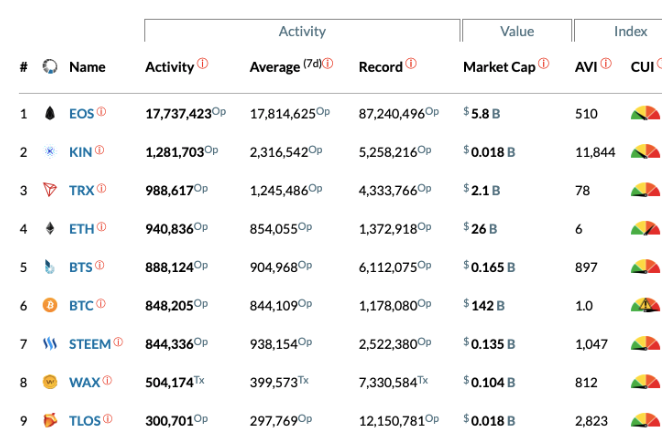This screenshot has width=666, height=440.
Task: Click the orange BTC Bitcoin logo icon
Action: coord(50,305)
